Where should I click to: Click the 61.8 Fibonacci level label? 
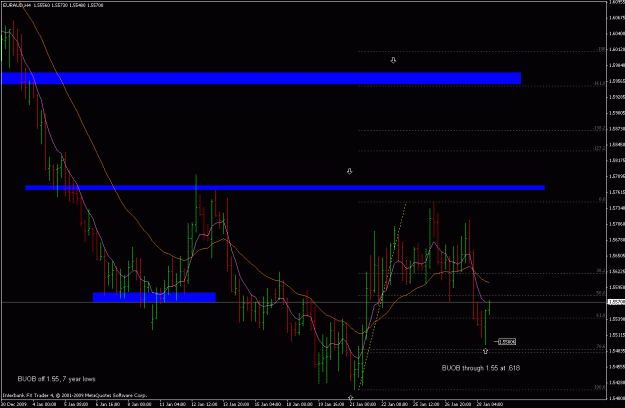(x=601, y=315)
